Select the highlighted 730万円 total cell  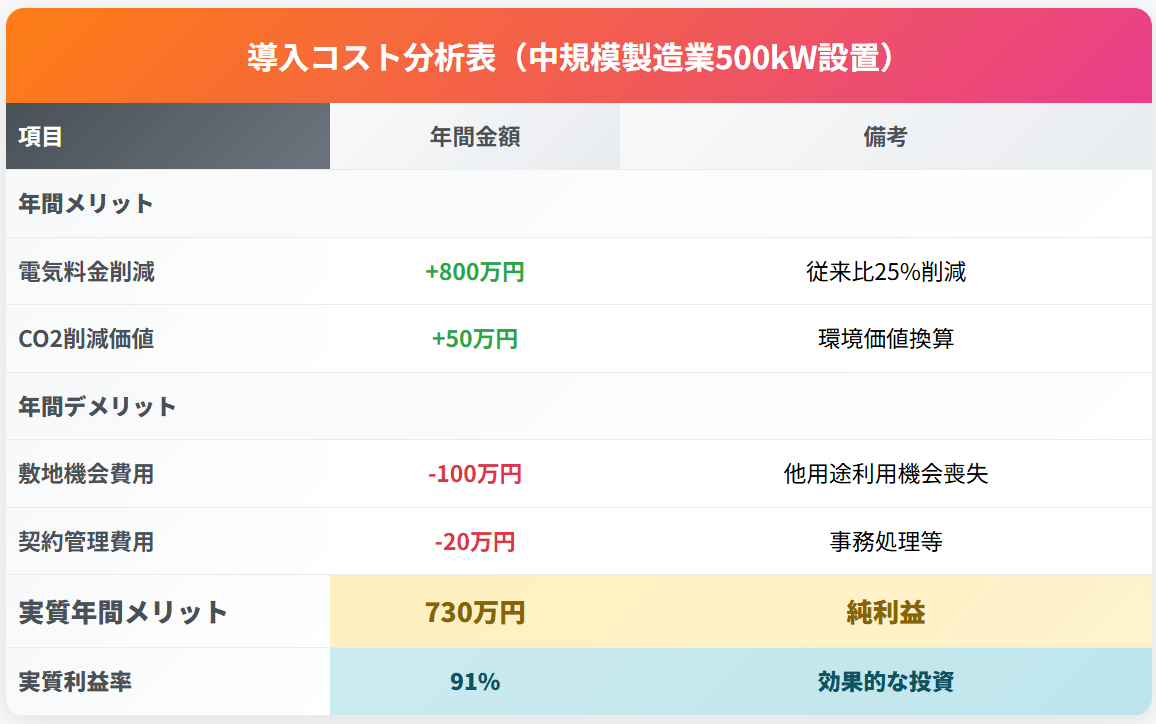(x=474, y=612)
